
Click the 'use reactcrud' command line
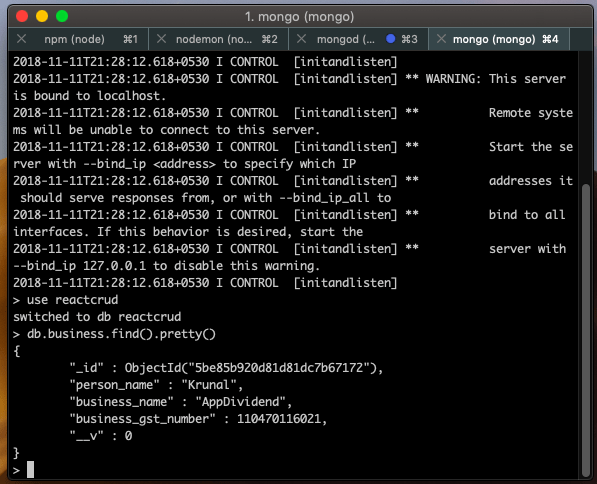coord(72,300)
